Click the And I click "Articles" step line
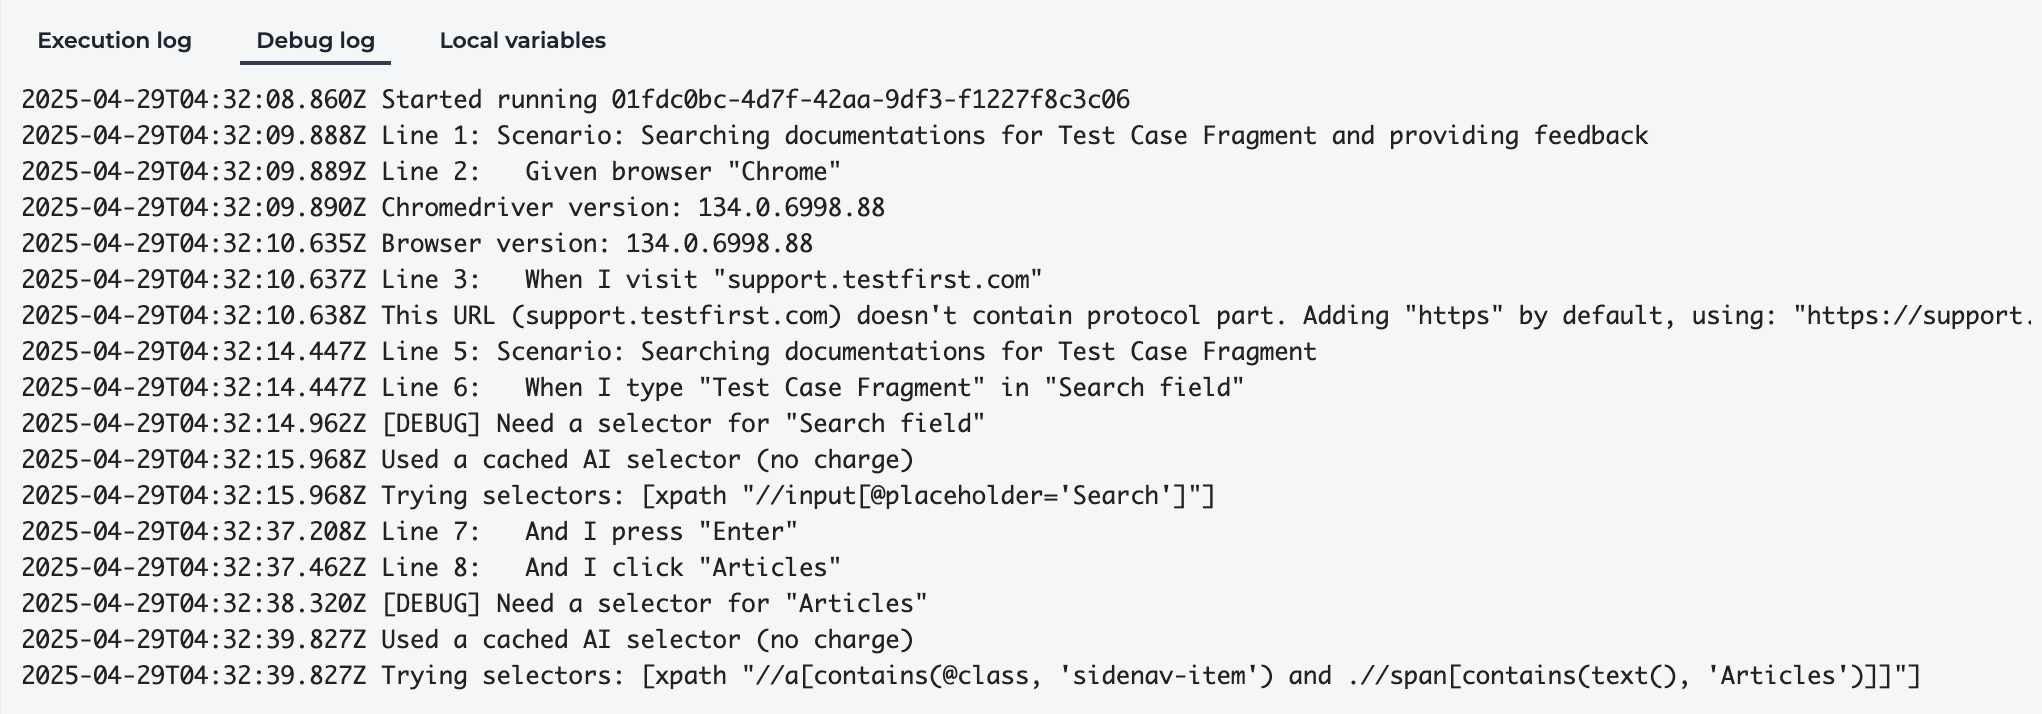This screenshot has width=2042, height=714. click(431, 568)
